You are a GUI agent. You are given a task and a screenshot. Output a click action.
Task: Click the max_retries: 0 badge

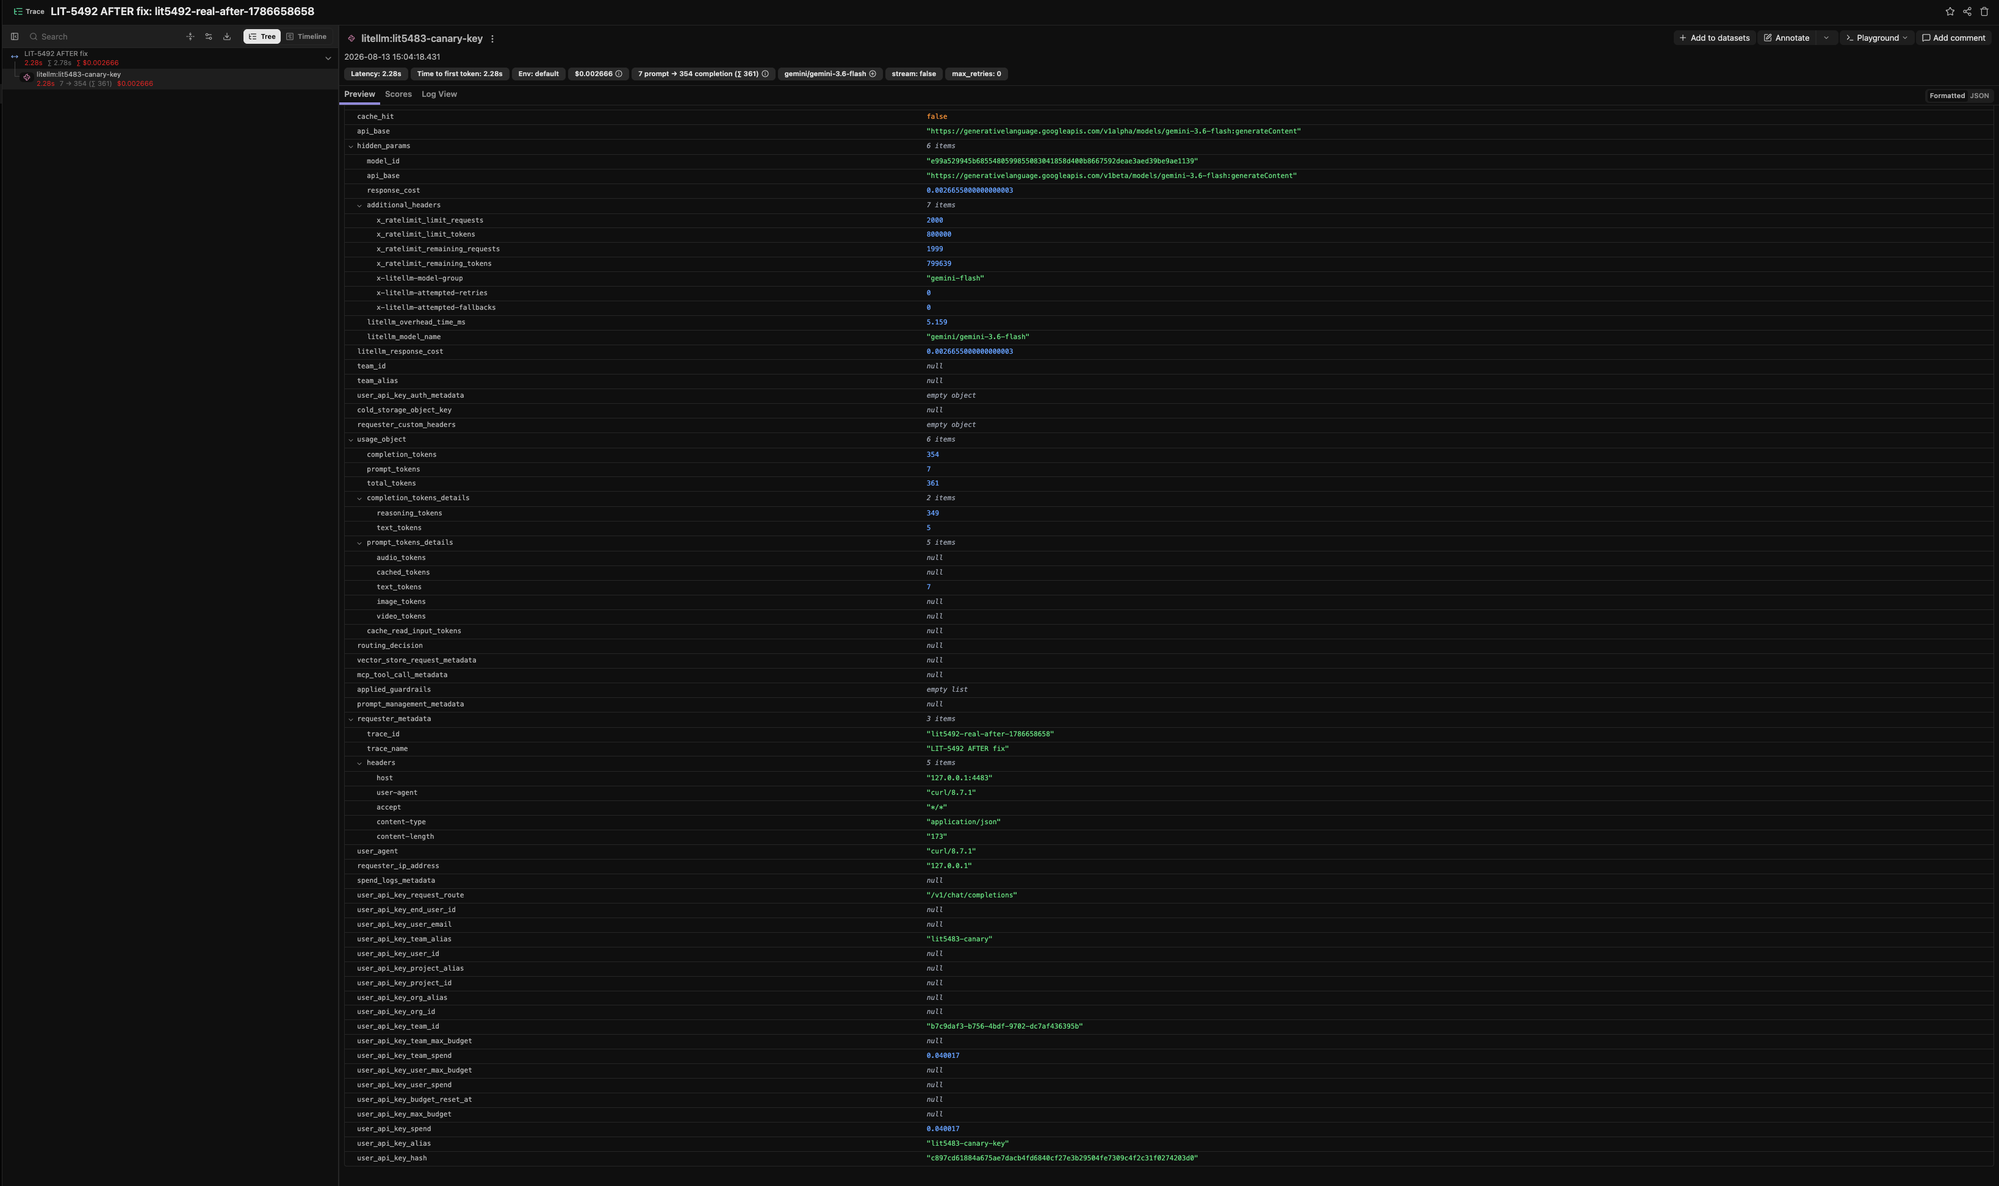976,74
